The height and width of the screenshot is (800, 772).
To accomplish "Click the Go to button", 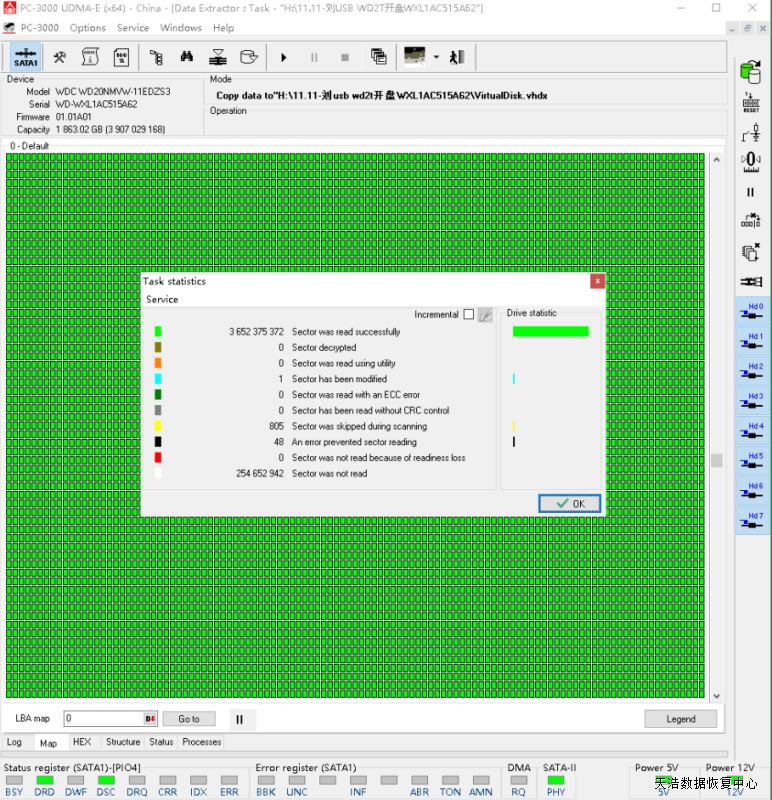I will 189,719.
